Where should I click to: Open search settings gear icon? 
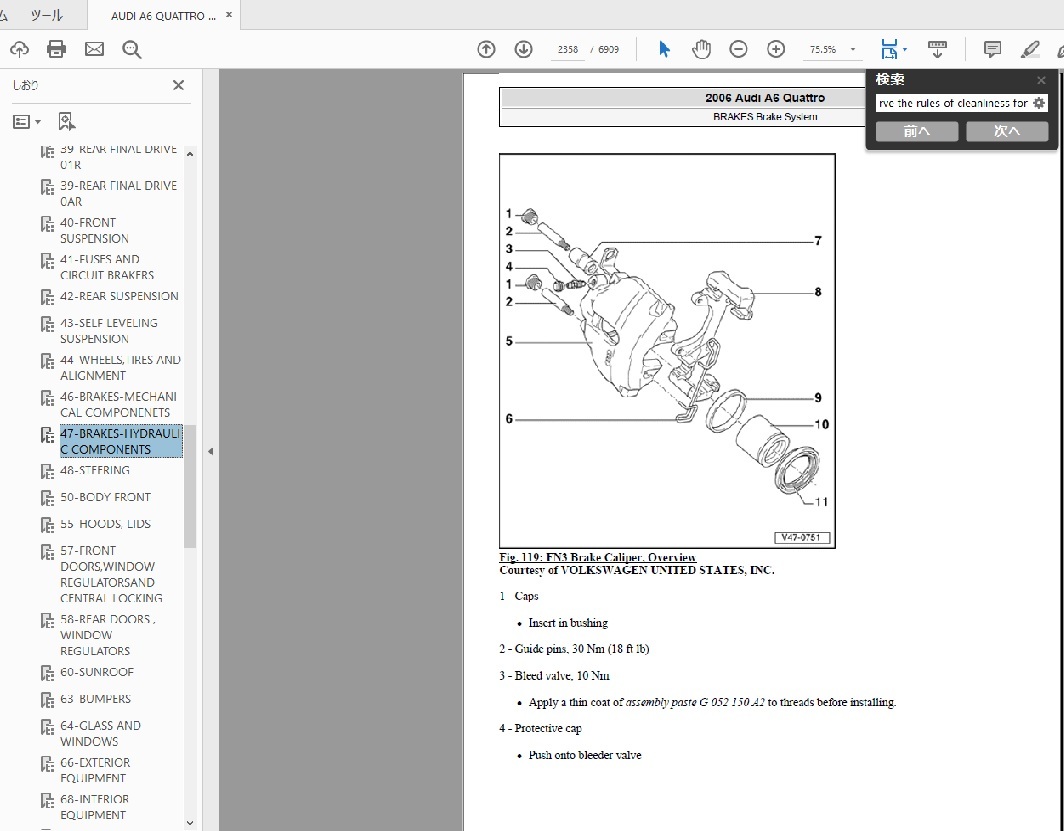pos(1039,103)
